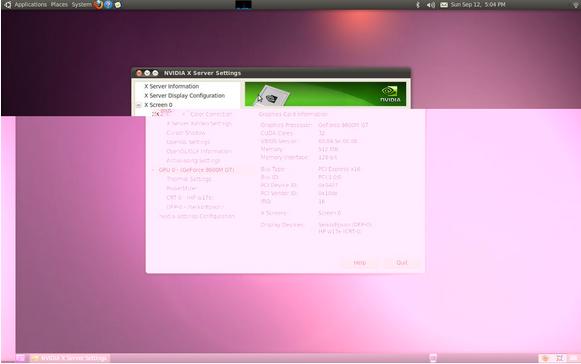Select CRT-0 (HP w17e) display entry
Screen dimensions: 581x364
(190, 198)
